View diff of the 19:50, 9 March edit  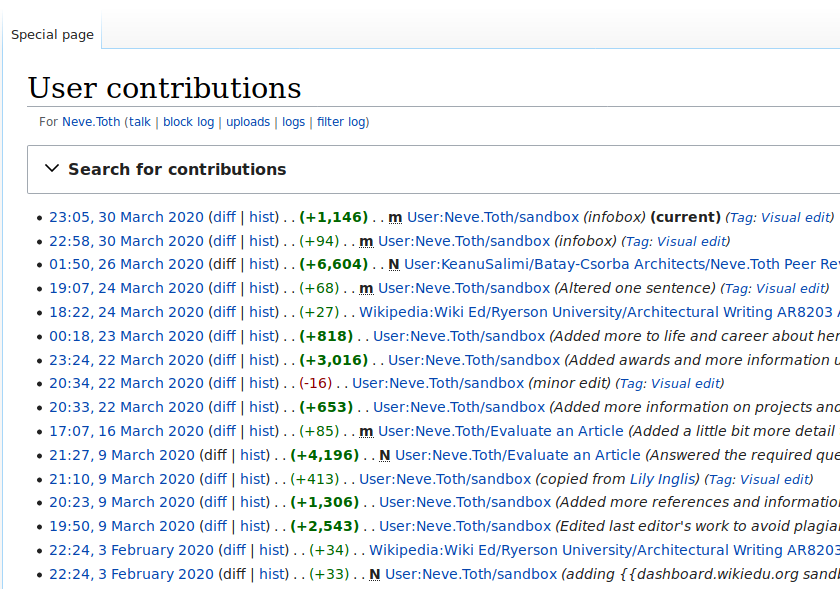coord(215,526)
